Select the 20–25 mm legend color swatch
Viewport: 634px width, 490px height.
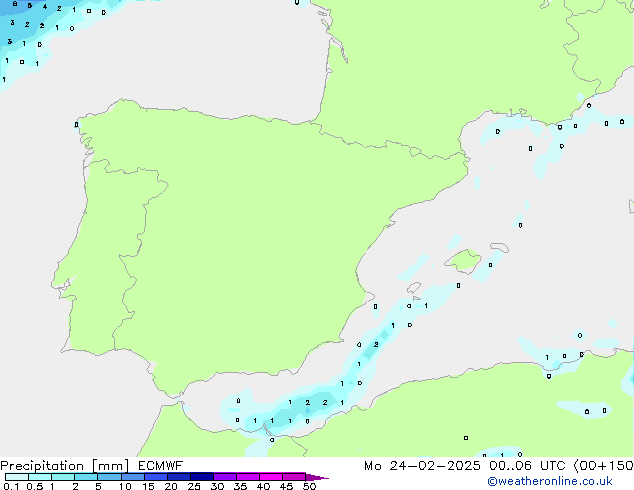[x=178, y=477]
